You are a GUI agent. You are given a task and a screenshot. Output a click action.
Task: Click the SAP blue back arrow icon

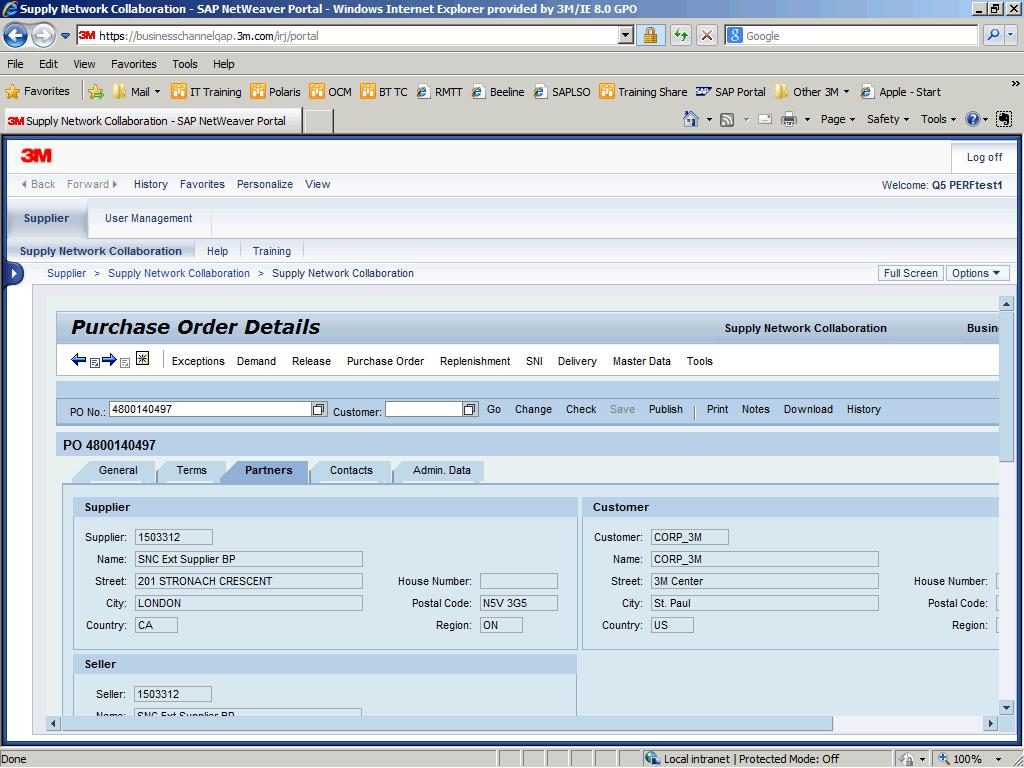(x=78, y=360)
